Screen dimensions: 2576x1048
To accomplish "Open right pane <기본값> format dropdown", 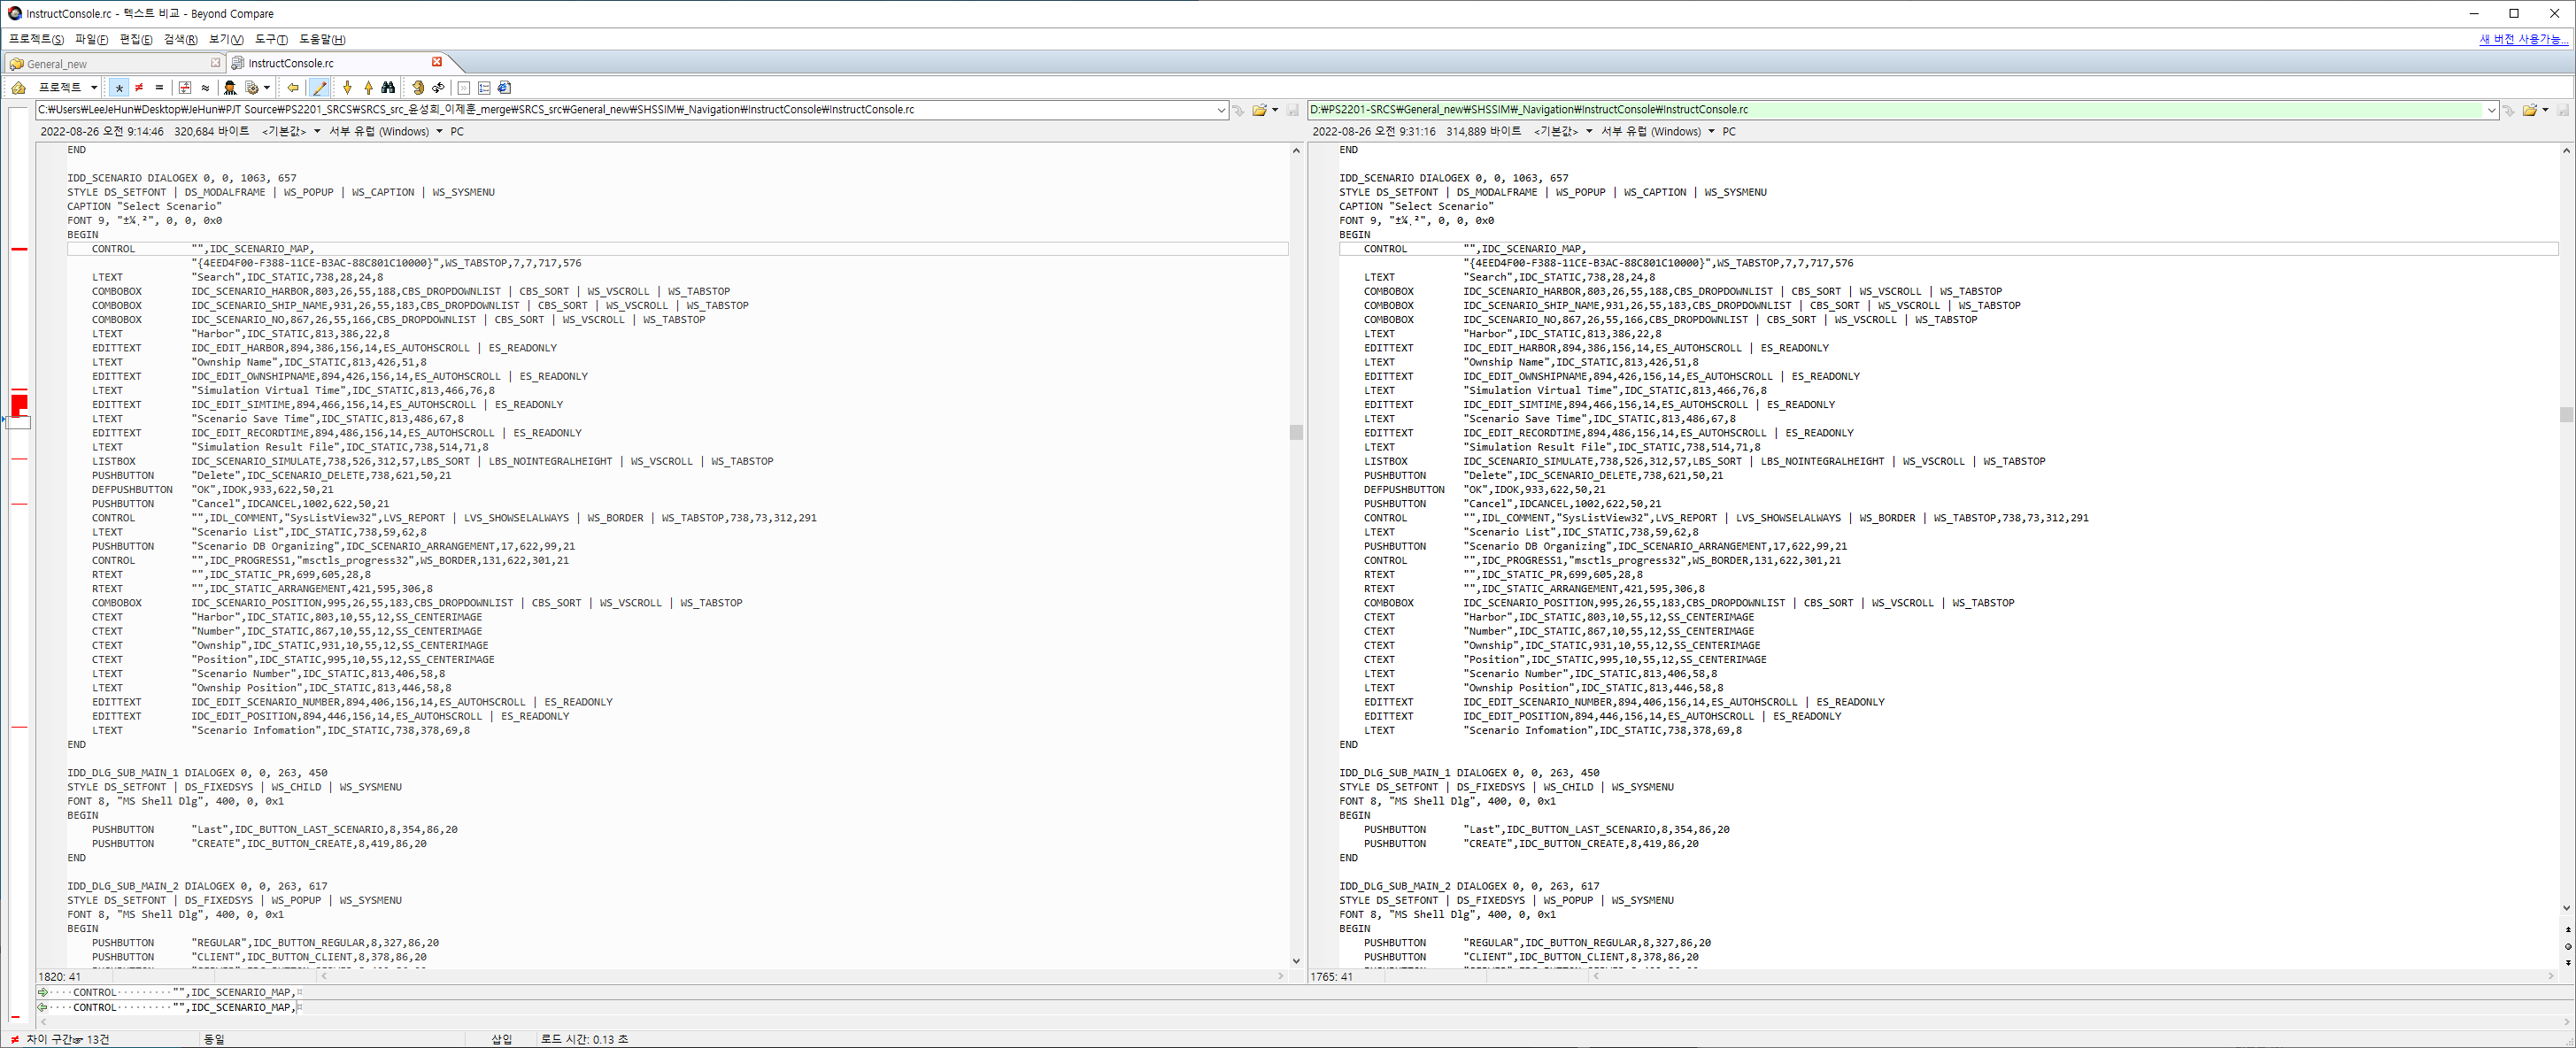I will (1563, 132).
